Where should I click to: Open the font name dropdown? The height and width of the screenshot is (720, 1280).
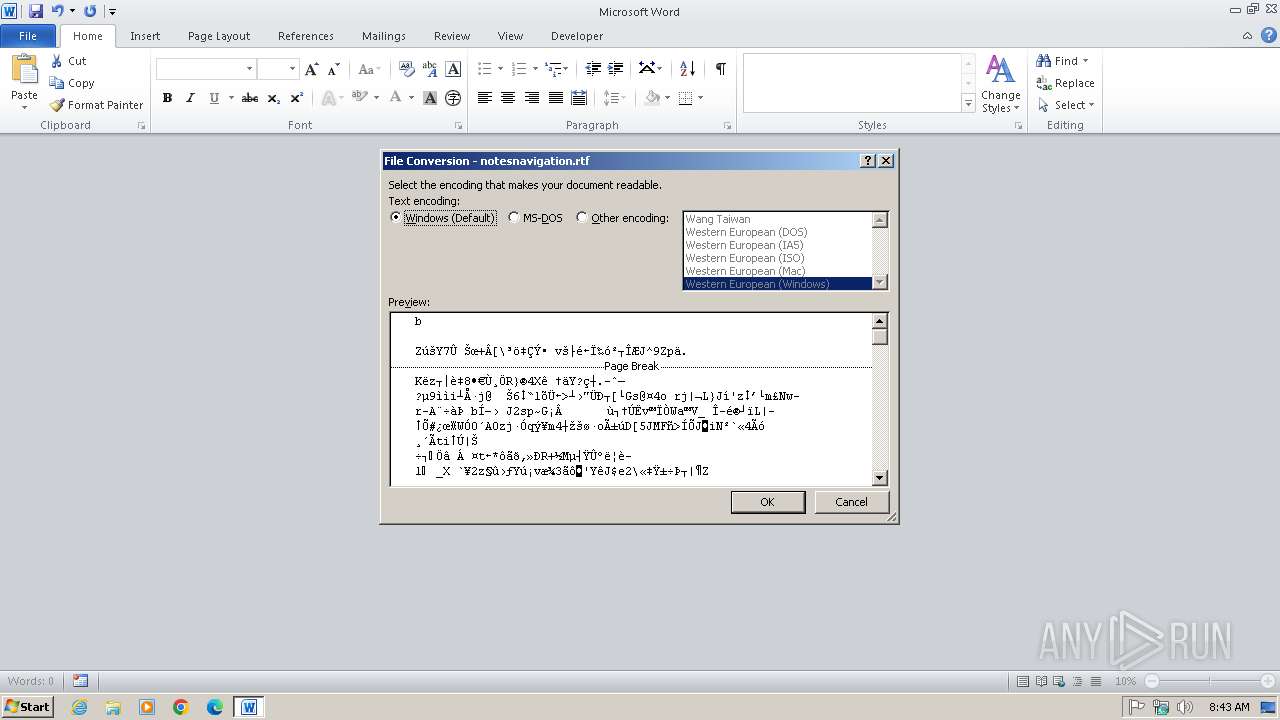coord(249,69)
